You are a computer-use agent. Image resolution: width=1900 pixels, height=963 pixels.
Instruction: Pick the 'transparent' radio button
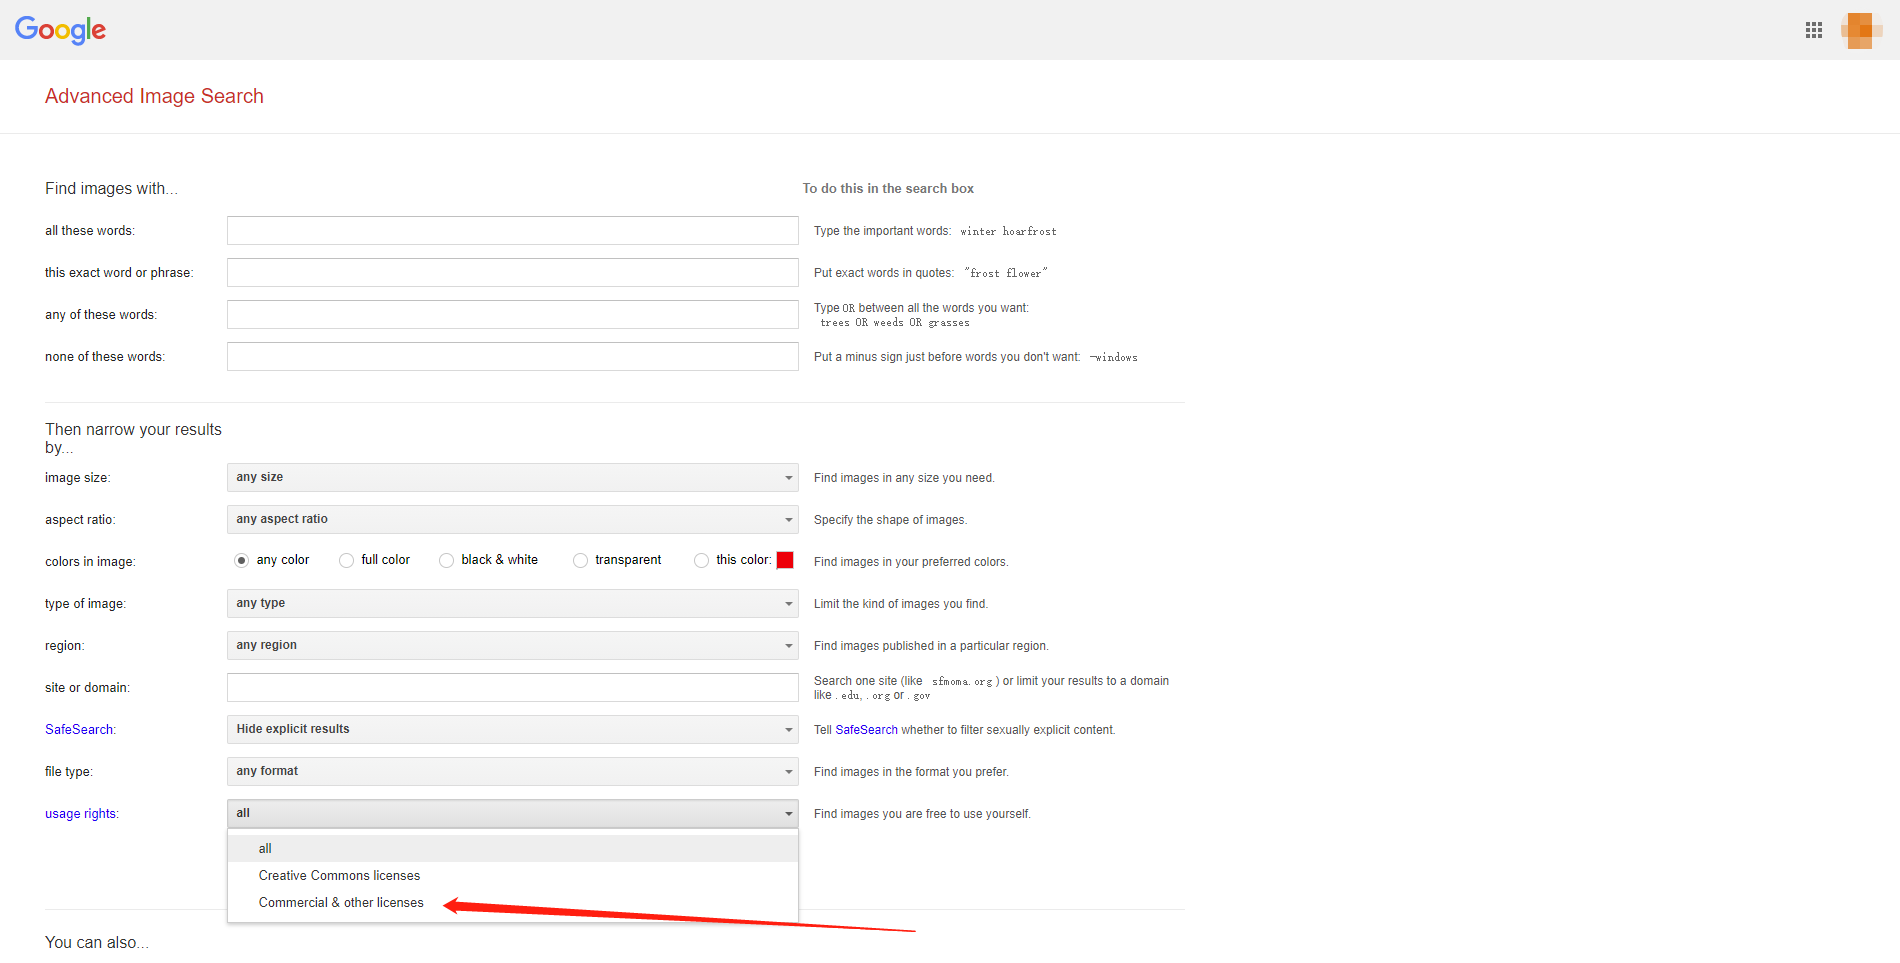pyautogui.click(x=580, y=560)
